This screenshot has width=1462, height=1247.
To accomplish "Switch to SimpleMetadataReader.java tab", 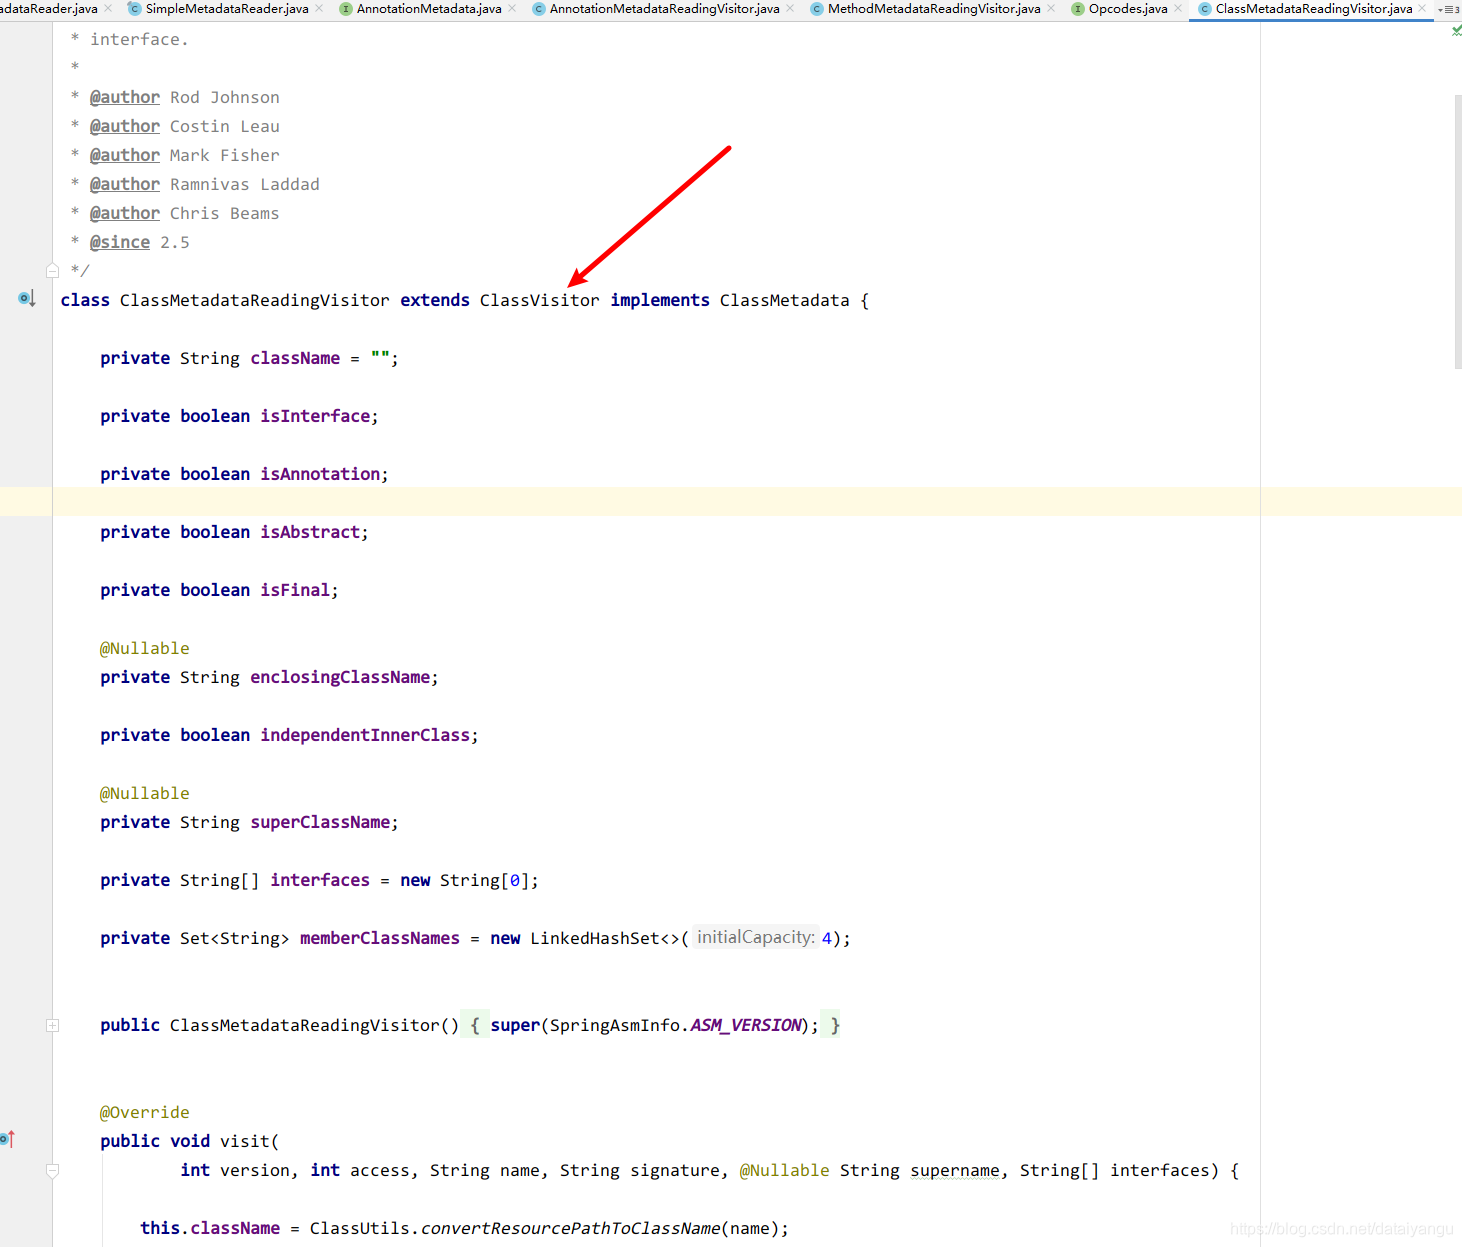I will [227, 9].
